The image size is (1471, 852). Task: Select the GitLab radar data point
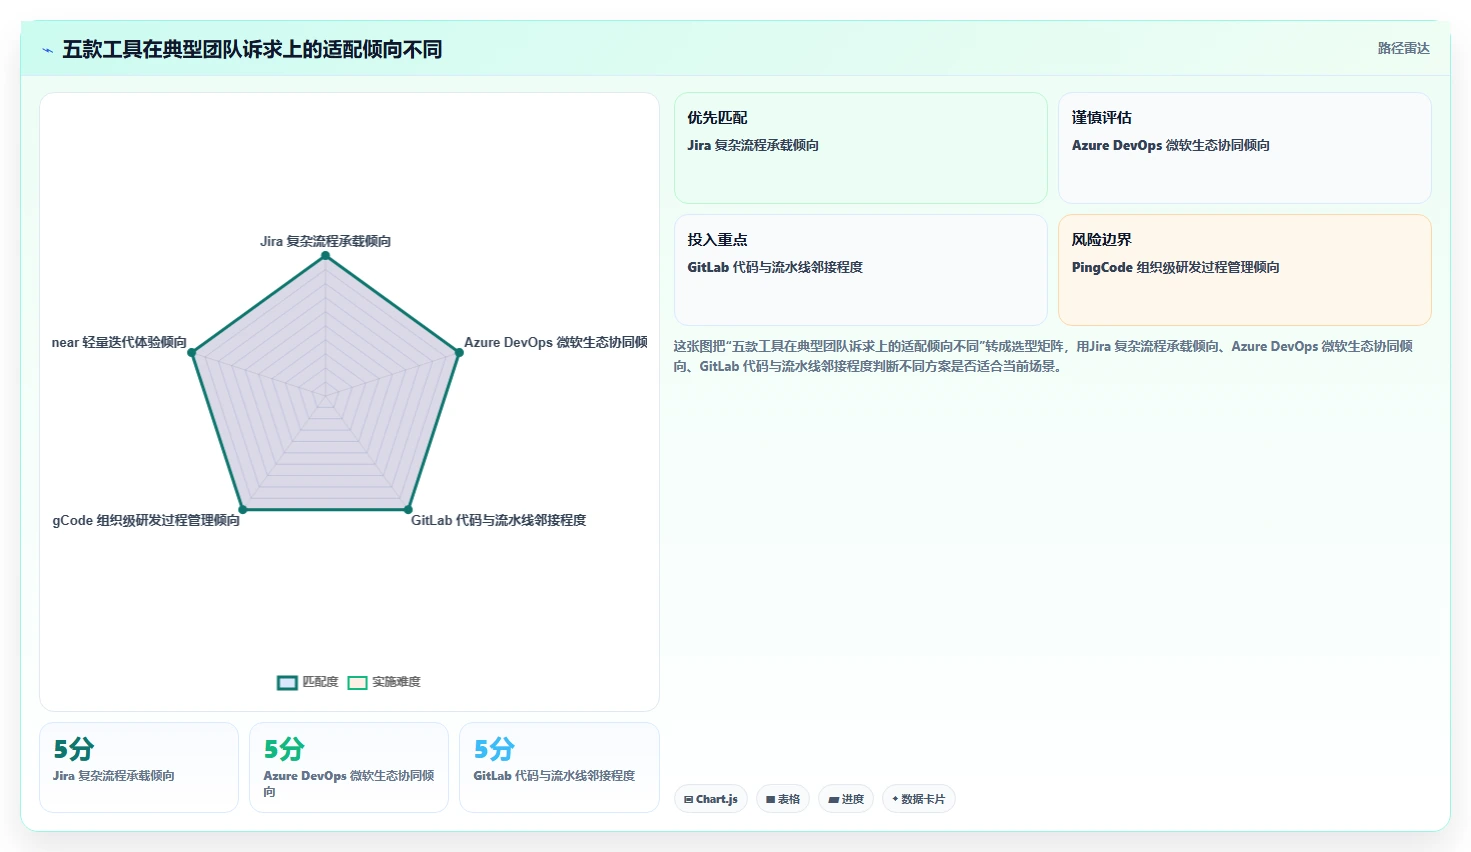coord(408,509)
